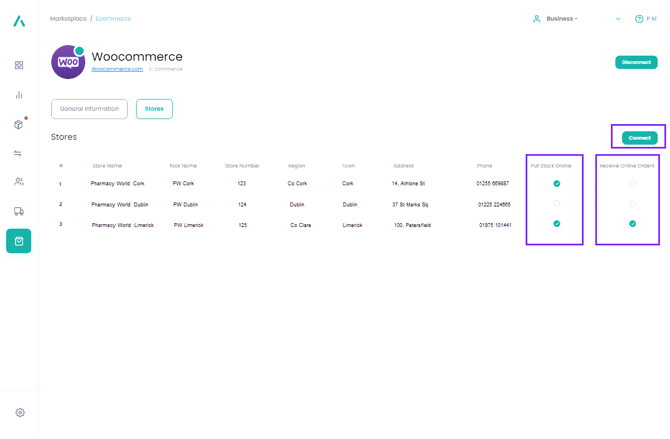The height and width of the screenshot is (439, 670).
Task: Click the Connect button above the table
Action: point(639,138)
